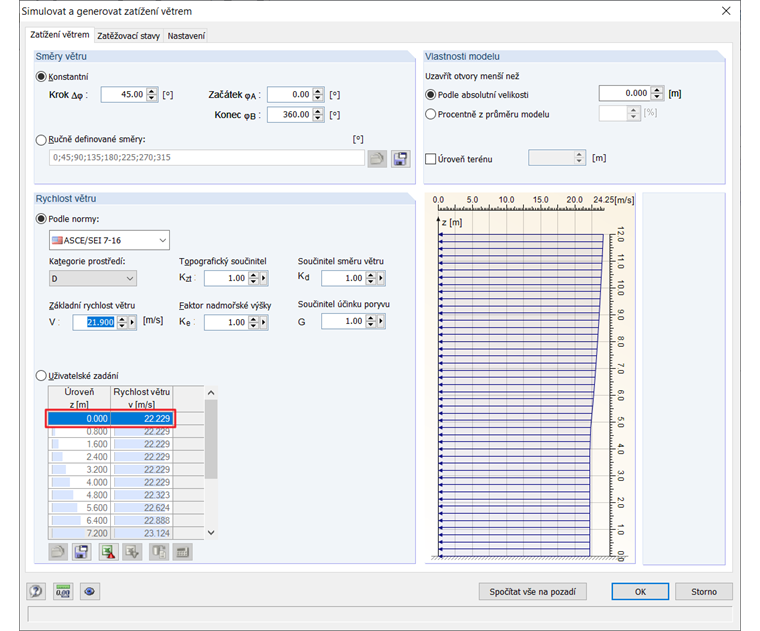
Task: Open ASCE/SEI 7-16 standard dropdown
Action: (x=109, y=240)
